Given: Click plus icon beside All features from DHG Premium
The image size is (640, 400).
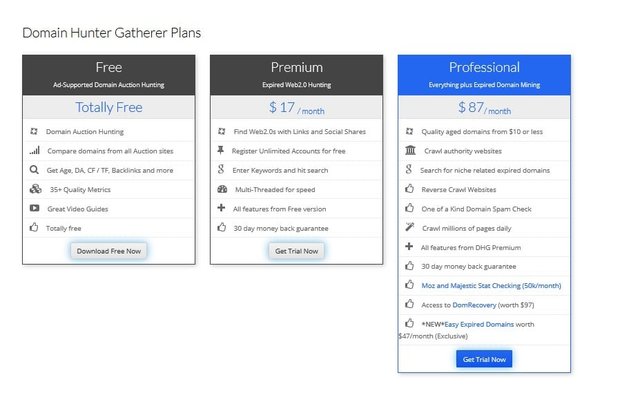Looking at the screenshot, I should [409, 247].
